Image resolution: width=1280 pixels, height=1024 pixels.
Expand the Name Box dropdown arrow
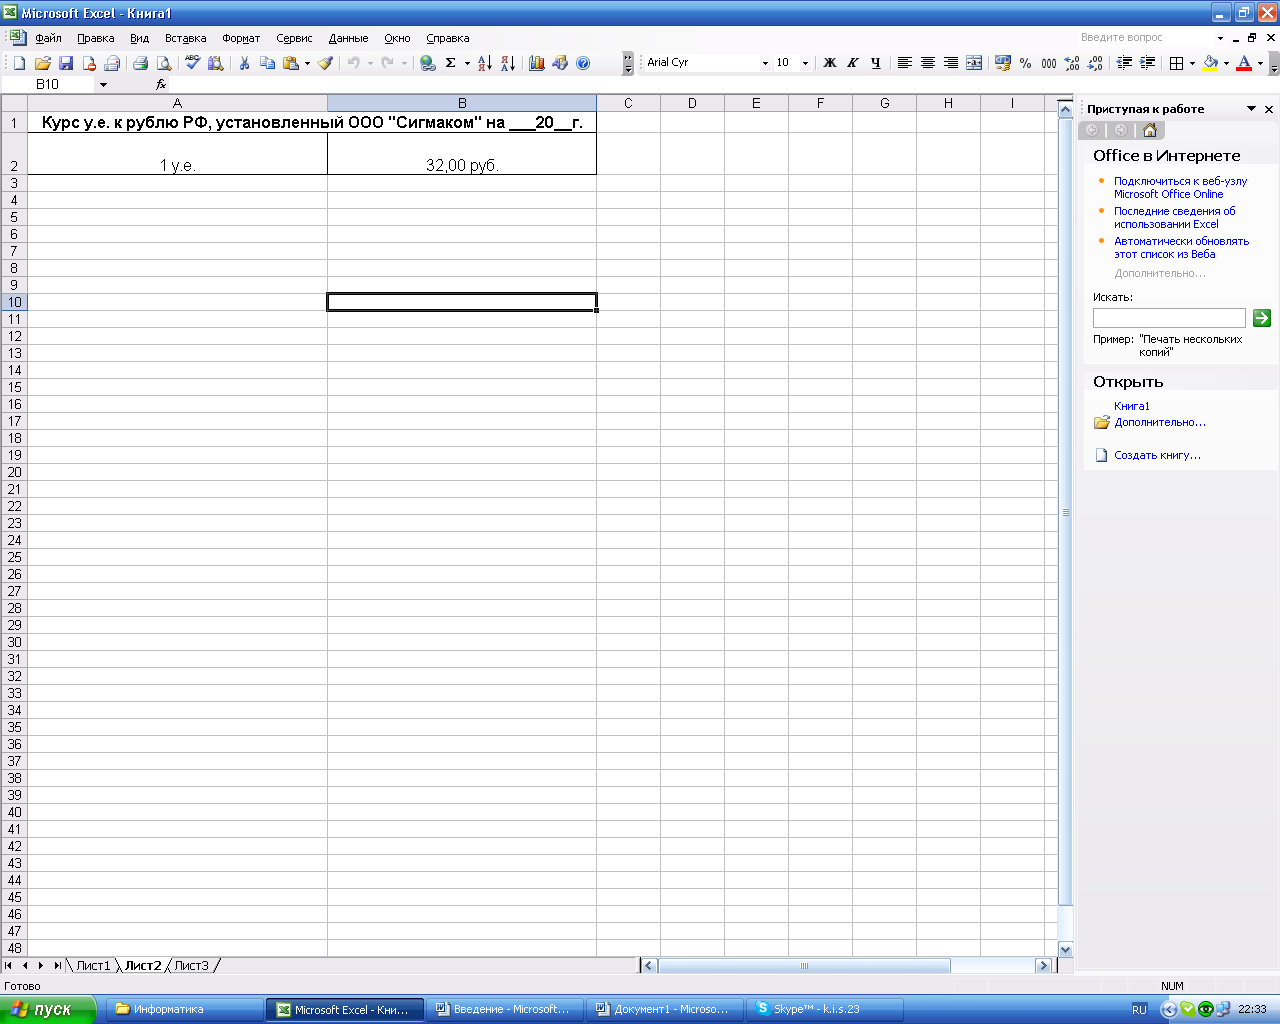[103, 85]
